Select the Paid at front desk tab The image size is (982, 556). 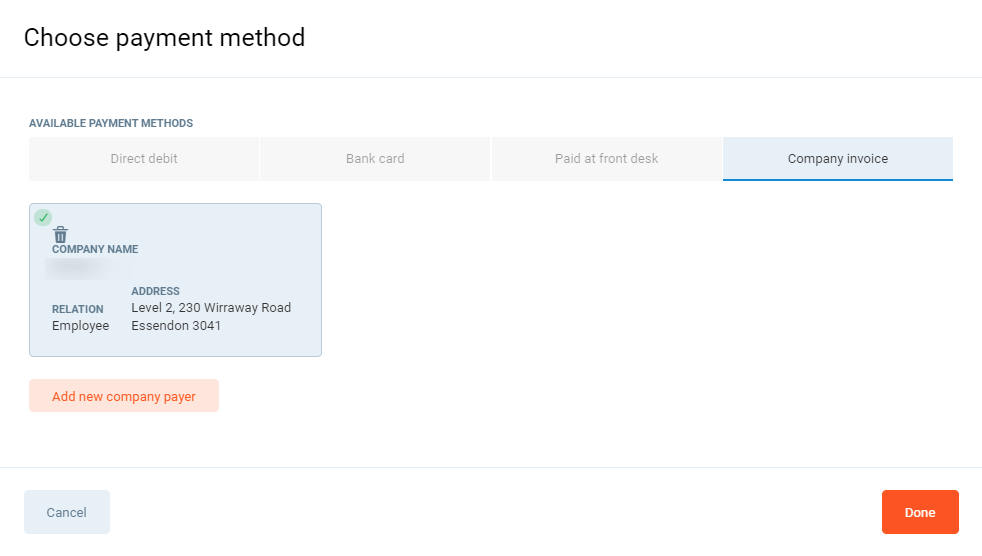606,159
